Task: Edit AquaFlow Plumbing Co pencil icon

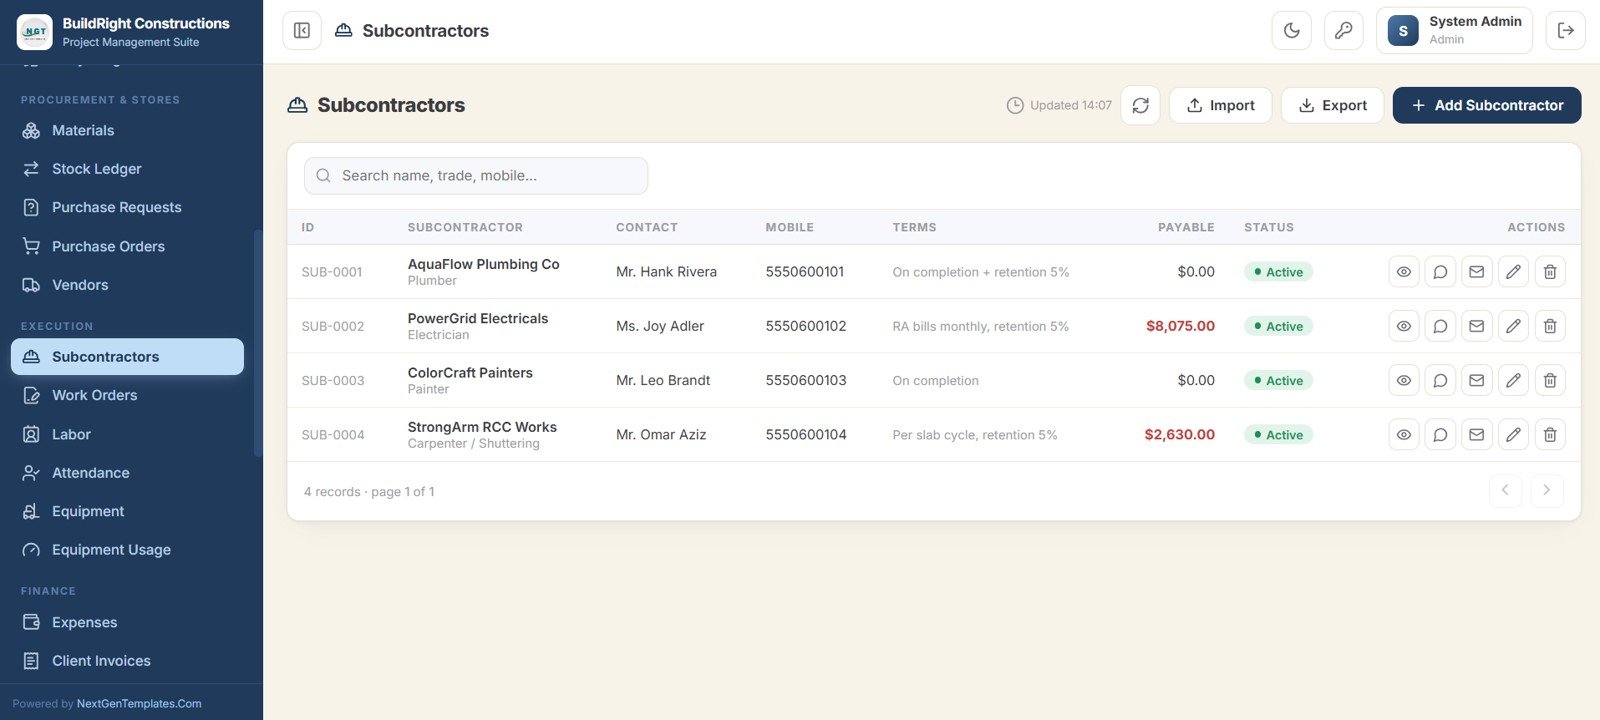Action: [x=1513, y=272]
